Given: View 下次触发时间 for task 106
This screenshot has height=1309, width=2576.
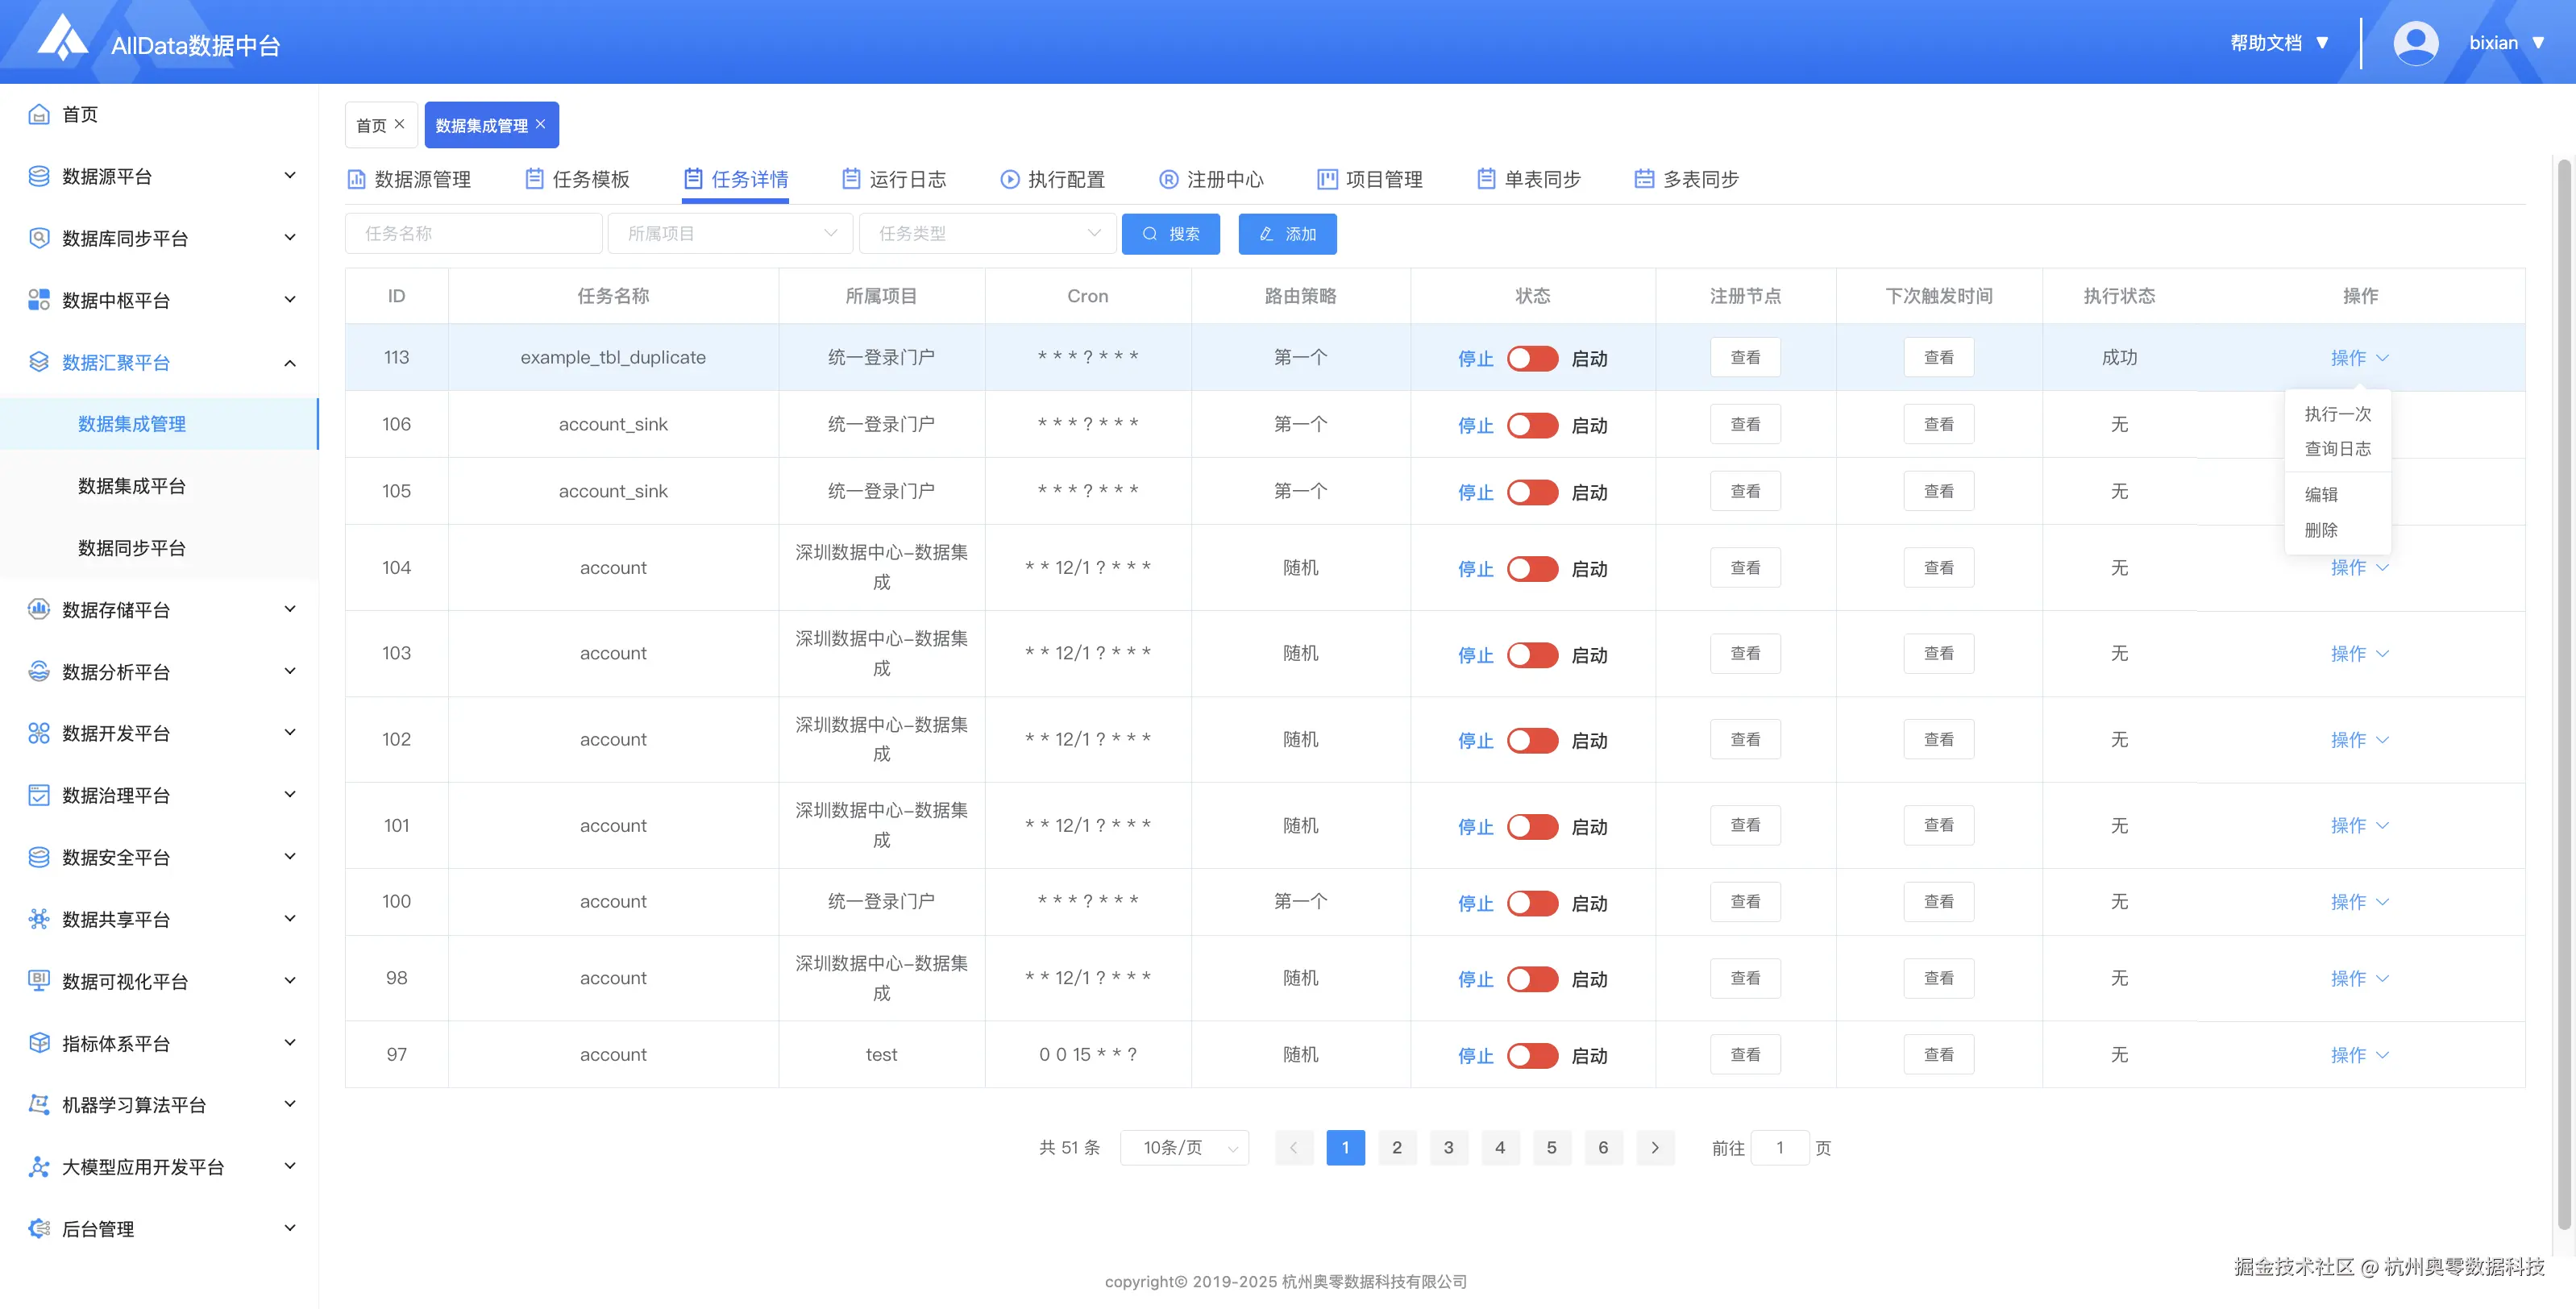Looking at the screenshot, I should 1938,424.
